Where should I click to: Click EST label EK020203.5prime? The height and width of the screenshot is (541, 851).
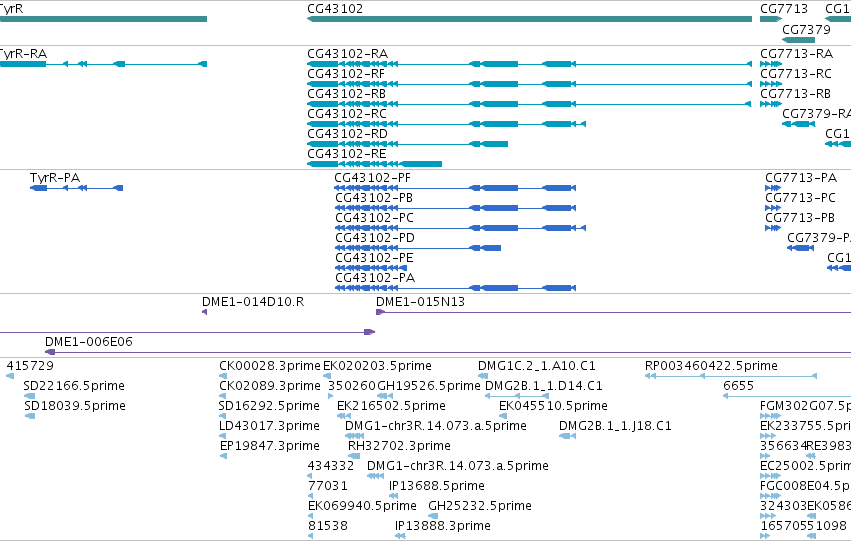pyautogui.click(x=377, y=366)
